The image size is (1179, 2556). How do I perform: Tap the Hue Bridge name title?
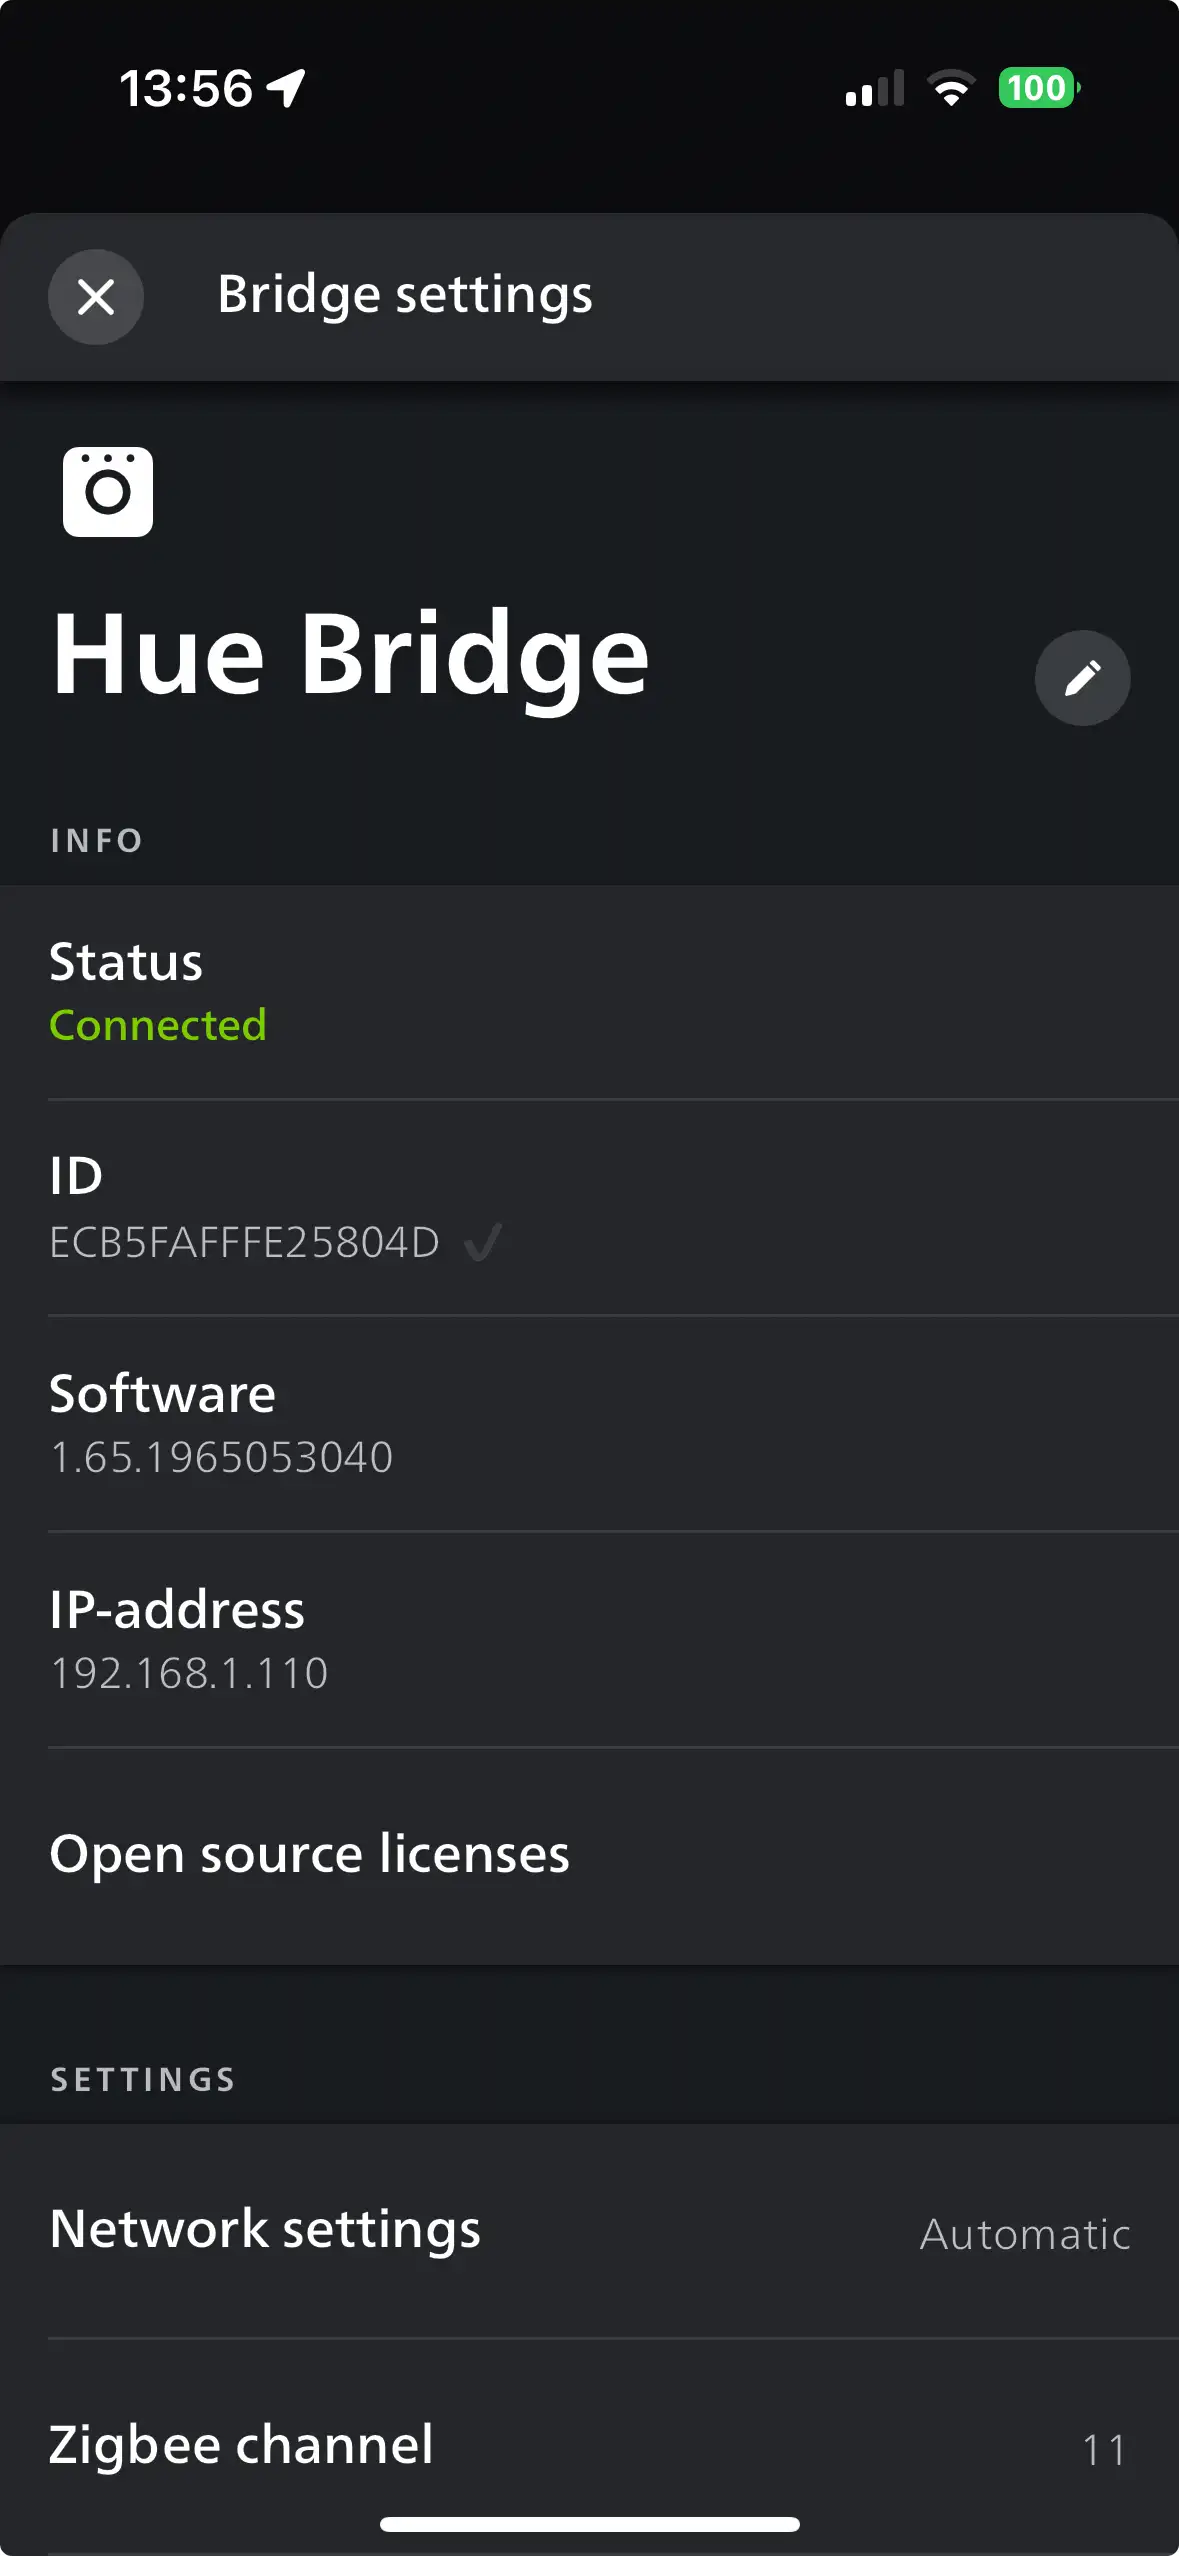(351, 655)
